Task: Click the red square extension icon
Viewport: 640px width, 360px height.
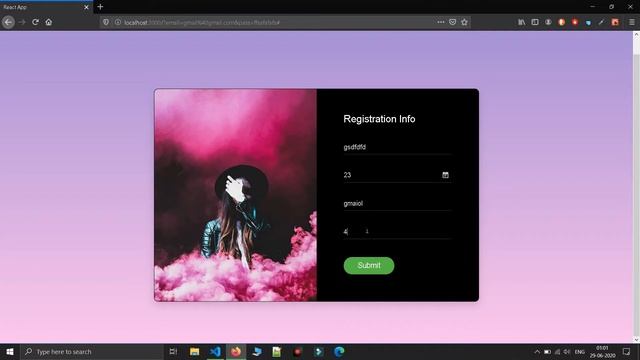Action: point(615,22)
